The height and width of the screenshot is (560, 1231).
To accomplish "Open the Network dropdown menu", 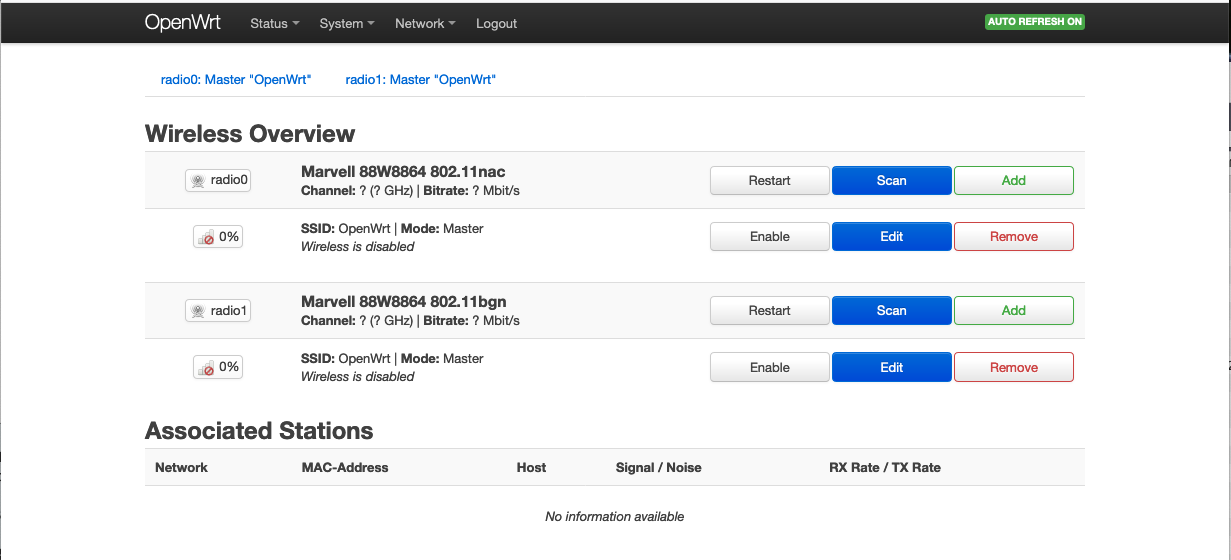I will (x=425, y=23).
